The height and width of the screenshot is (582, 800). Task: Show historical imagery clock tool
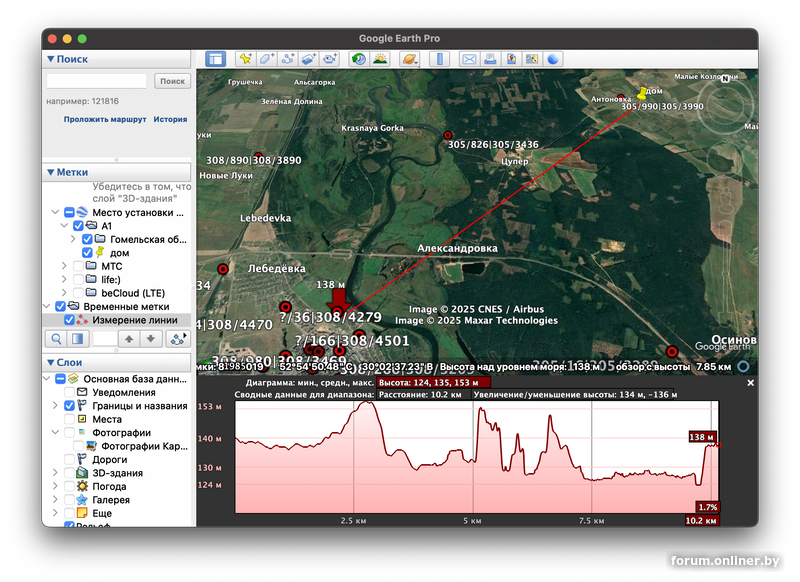(359, 59)
